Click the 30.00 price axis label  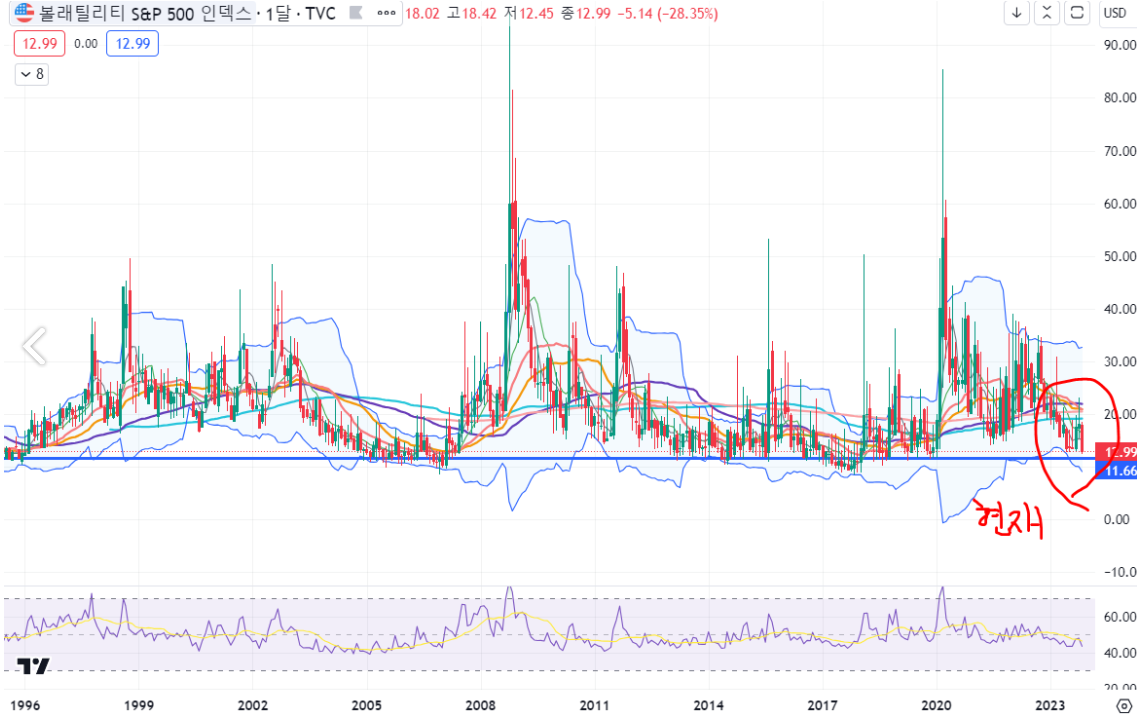point(1120,361)
